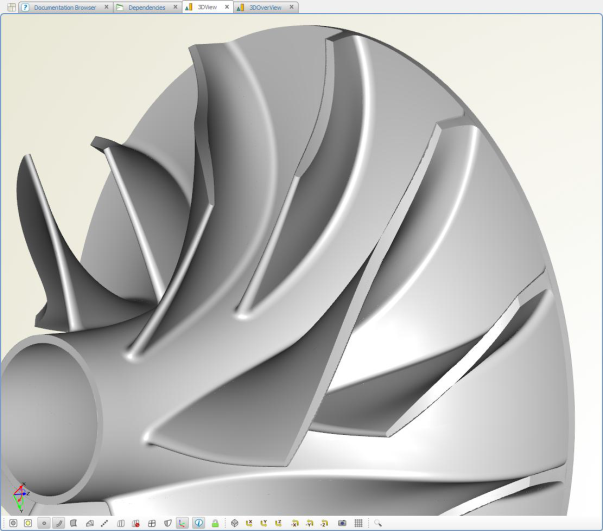Select the isometric view cube icon

[234, 523]
